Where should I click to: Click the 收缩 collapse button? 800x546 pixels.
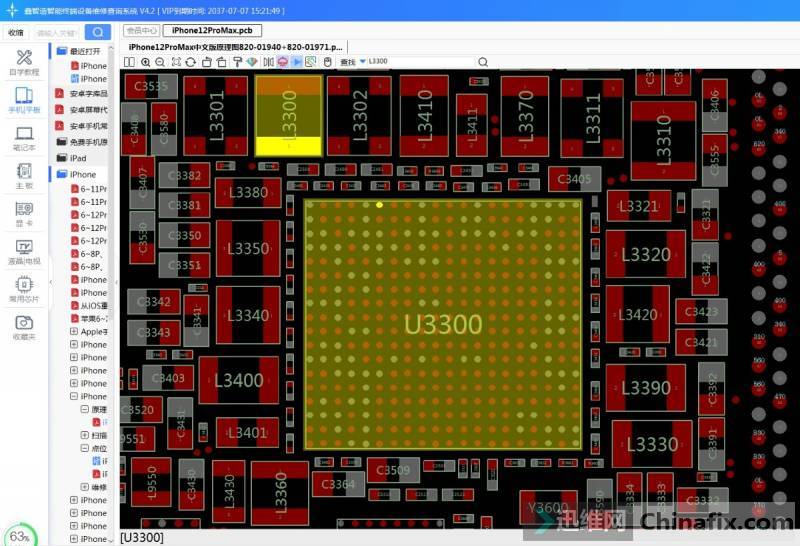pos(16,32)
